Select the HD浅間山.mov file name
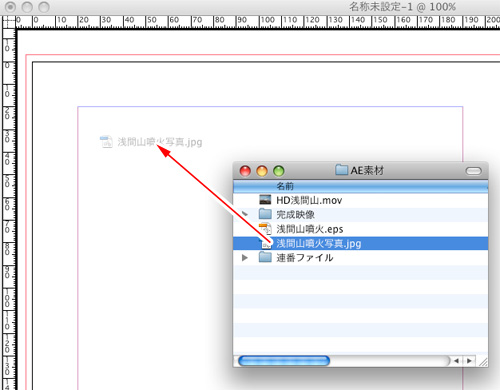Screen dimensions: 500x390 coord(309,200)
